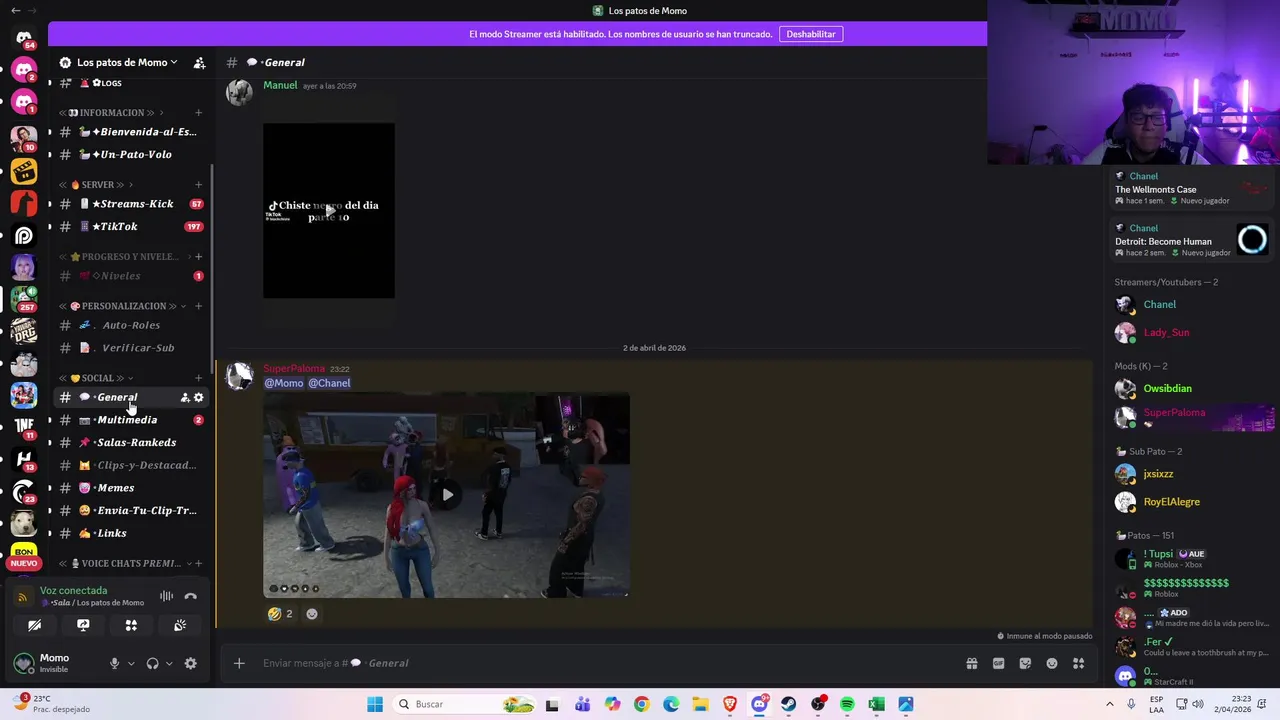Image resolution: width=1280 pixels, height=720 pixels.
Task: Disconnect from voice with hang-up icon
Action: click(x=191, y=596)
